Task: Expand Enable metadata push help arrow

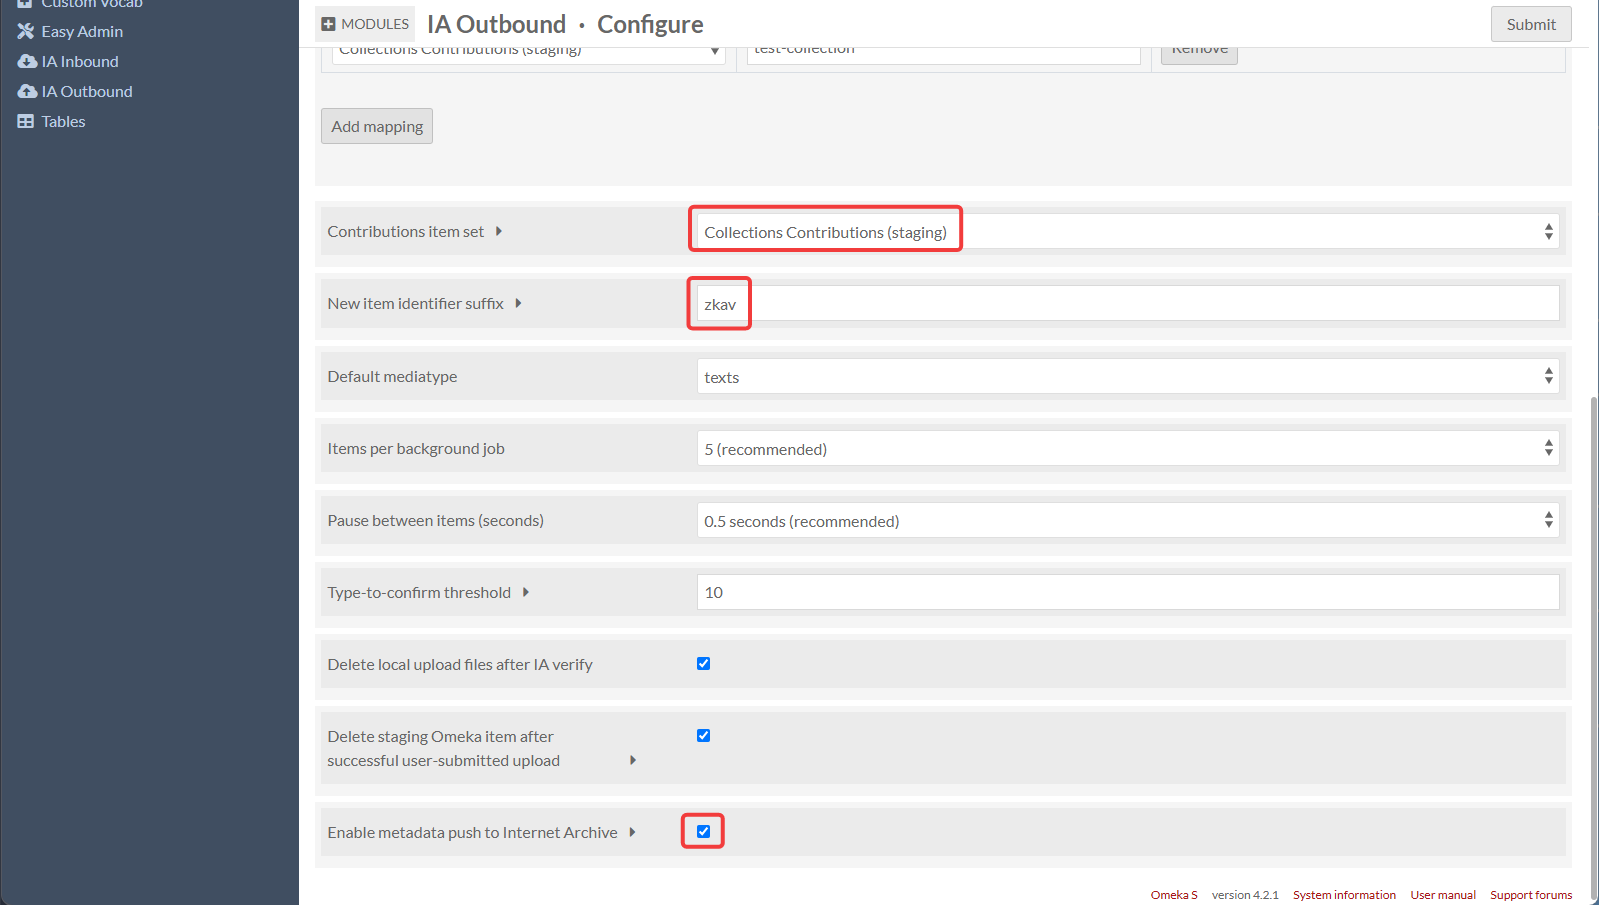Action: (x=632, y=832)
